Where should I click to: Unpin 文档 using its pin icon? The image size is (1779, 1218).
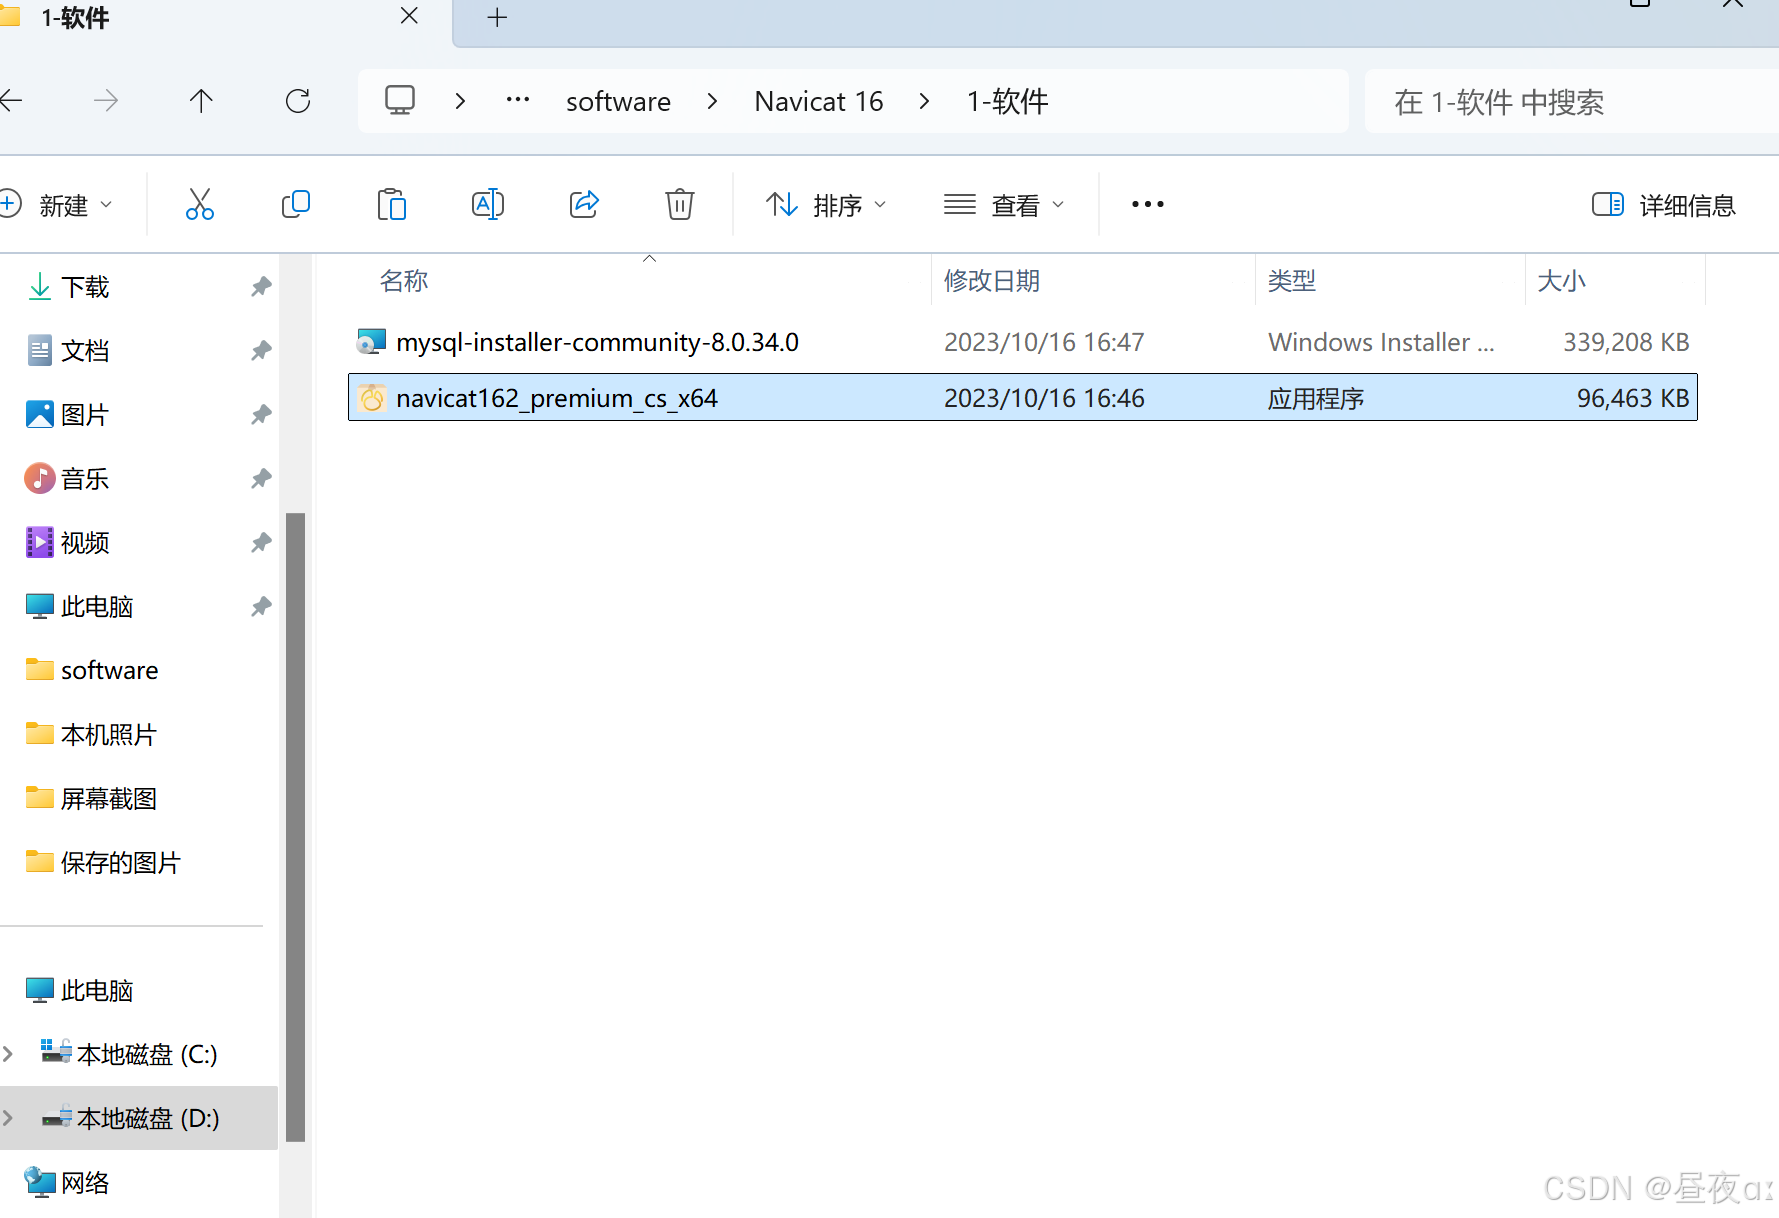(261, 351)
